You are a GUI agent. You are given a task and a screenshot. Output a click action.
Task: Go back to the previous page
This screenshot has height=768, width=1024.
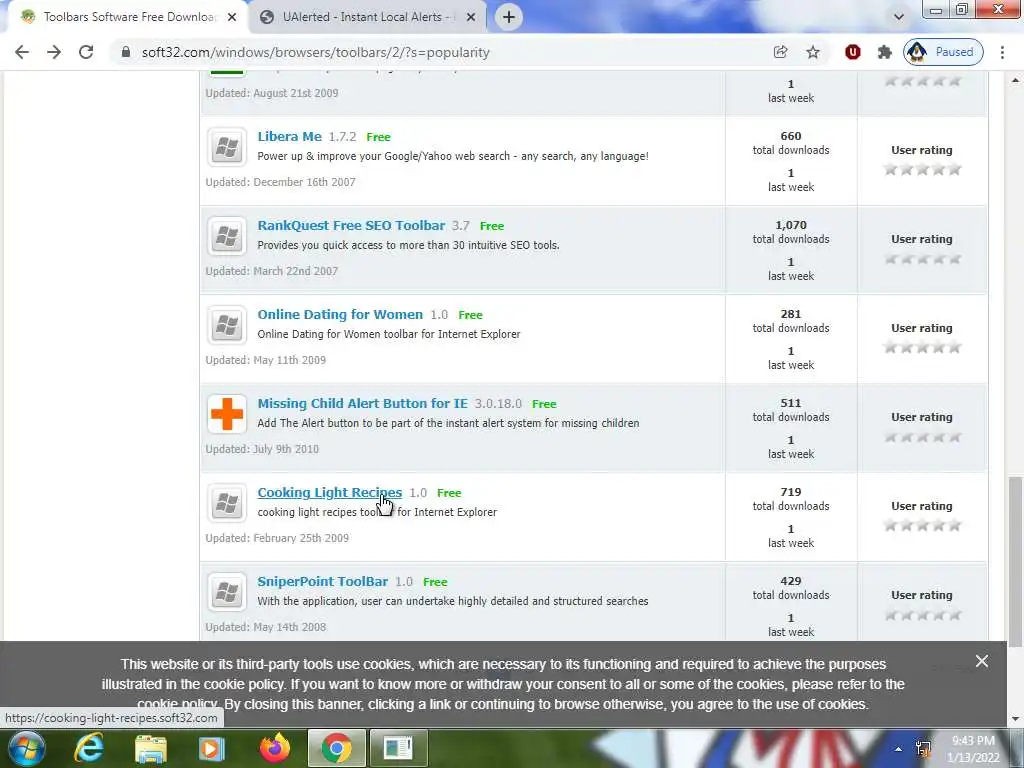22,52
